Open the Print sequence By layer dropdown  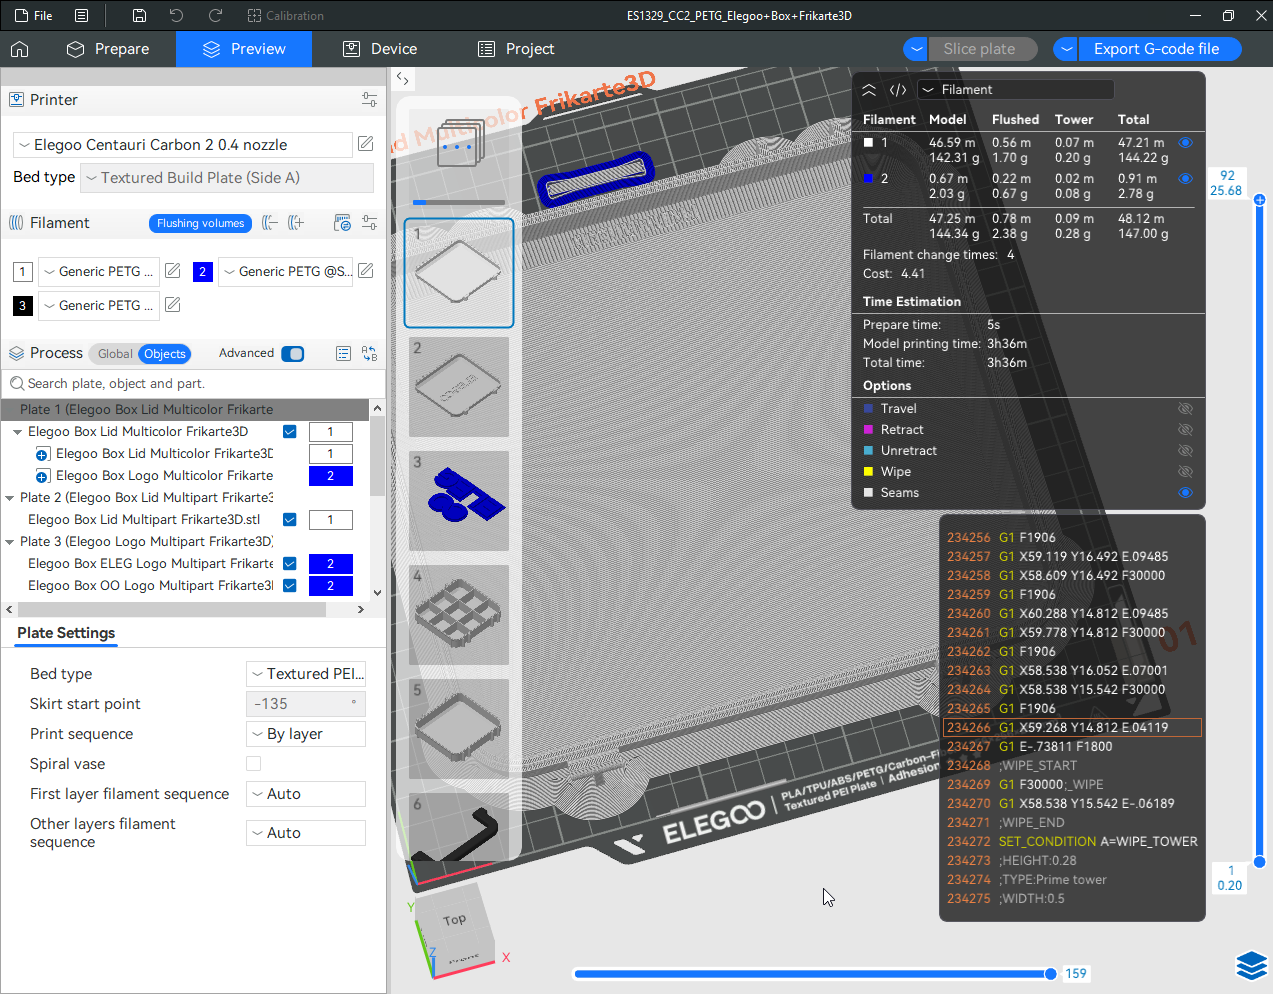pos(306,734)
